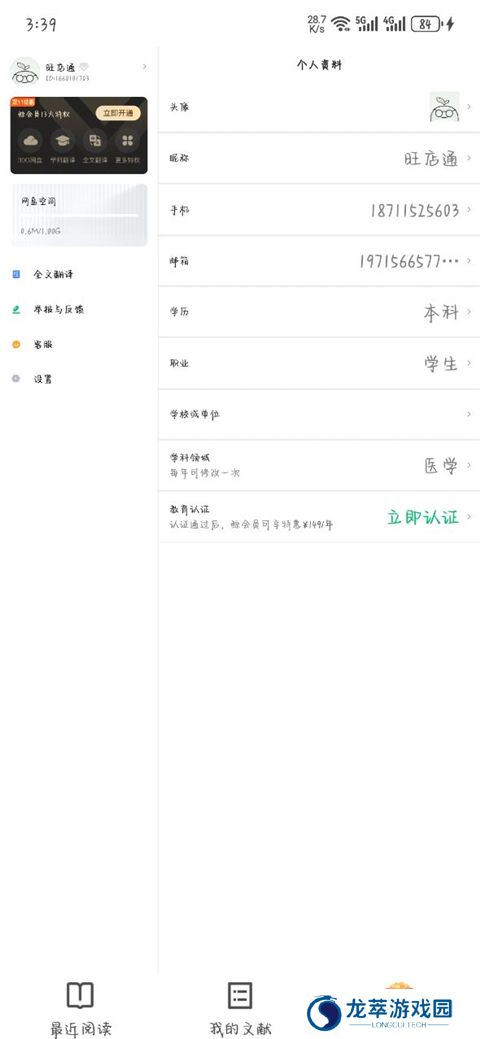Open the 手机 phone number row

pos(319,209)
